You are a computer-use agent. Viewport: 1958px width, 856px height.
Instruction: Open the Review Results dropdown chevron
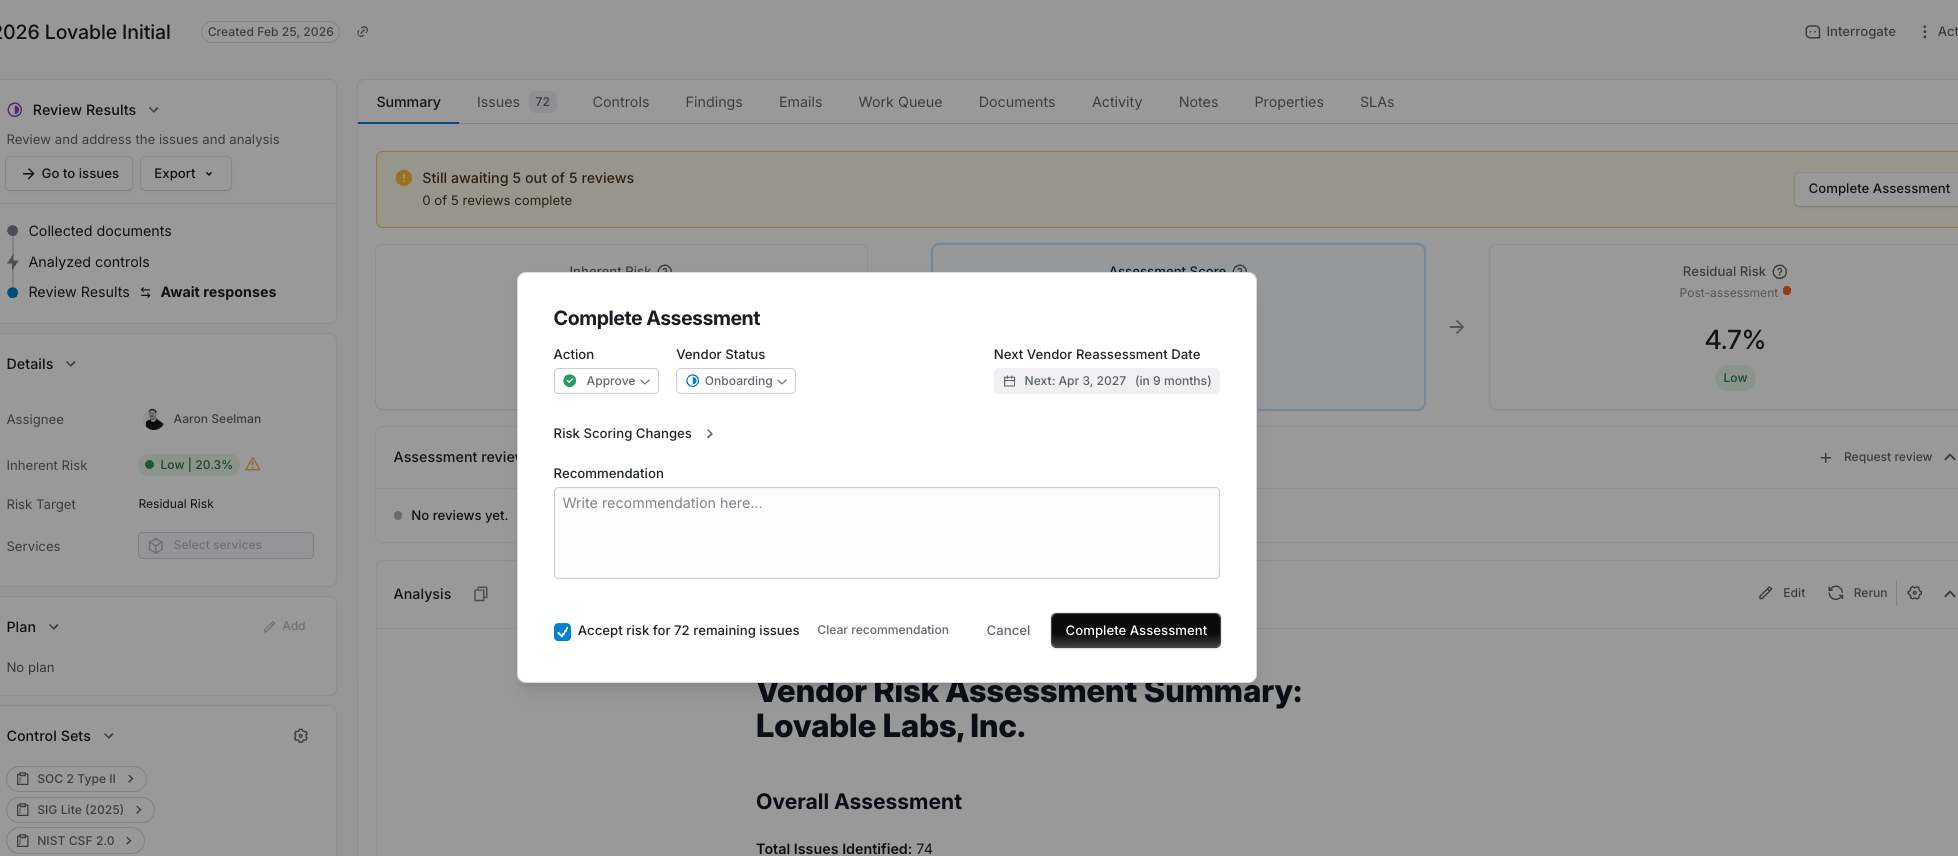click(x=154, y=110)
